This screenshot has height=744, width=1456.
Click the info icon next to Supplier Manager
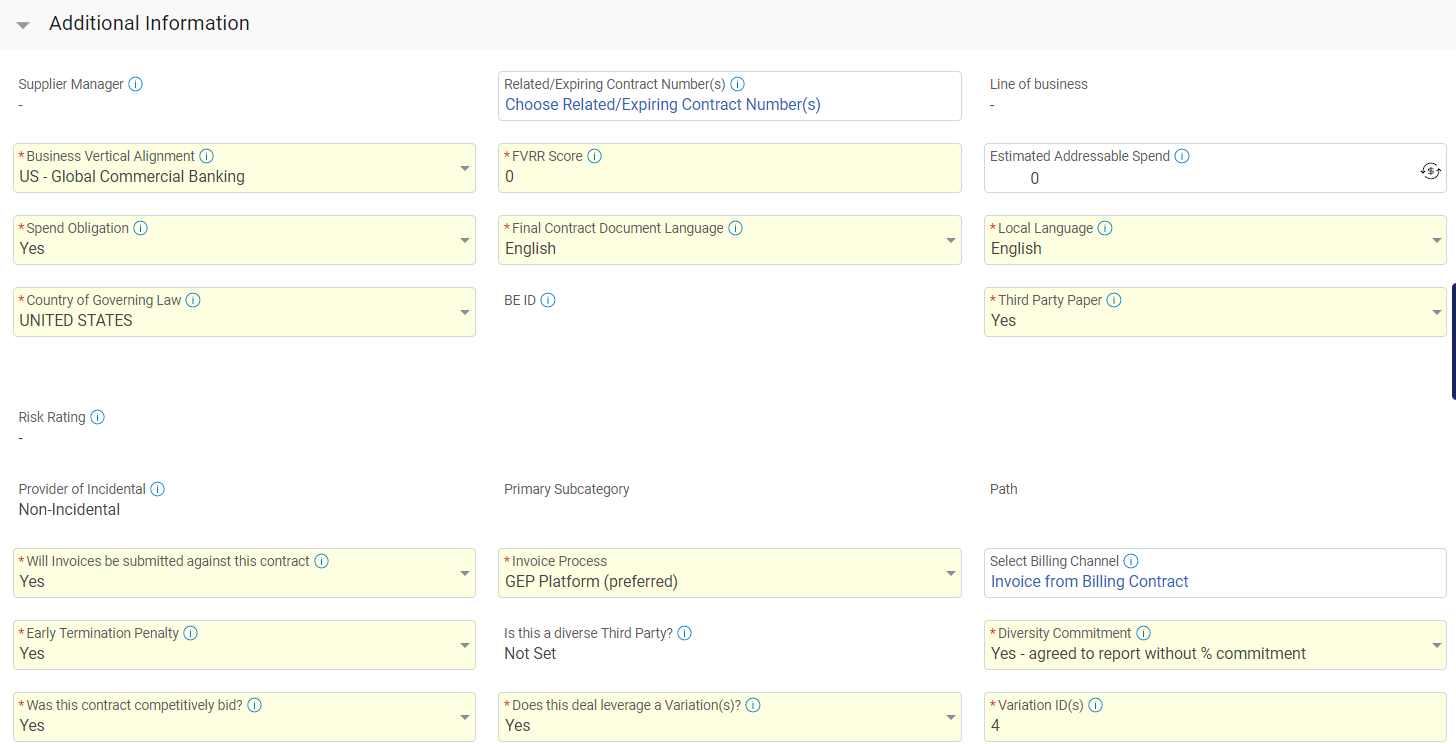point(136,84)
